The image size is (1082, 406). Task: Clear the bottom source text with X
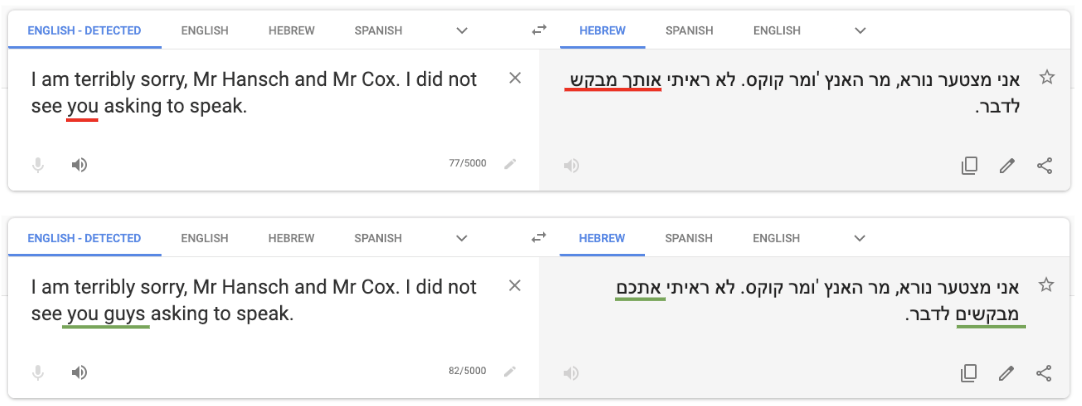[x=515, y=286]
